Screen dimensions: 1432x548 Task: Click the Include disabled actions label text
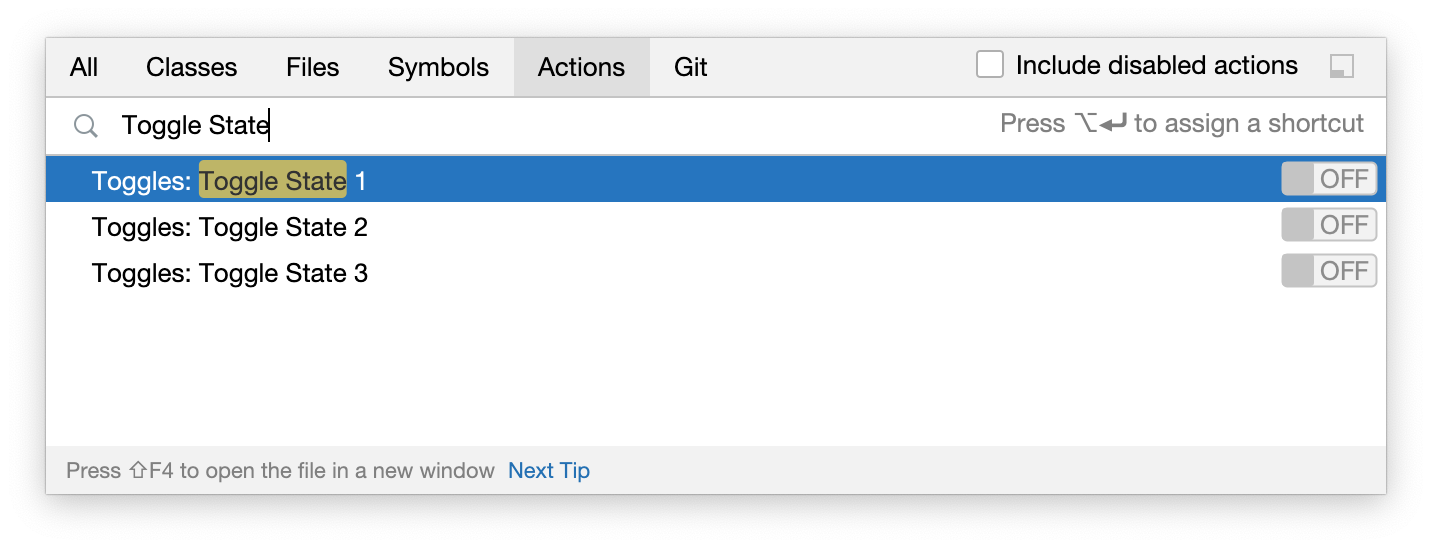1157,65
